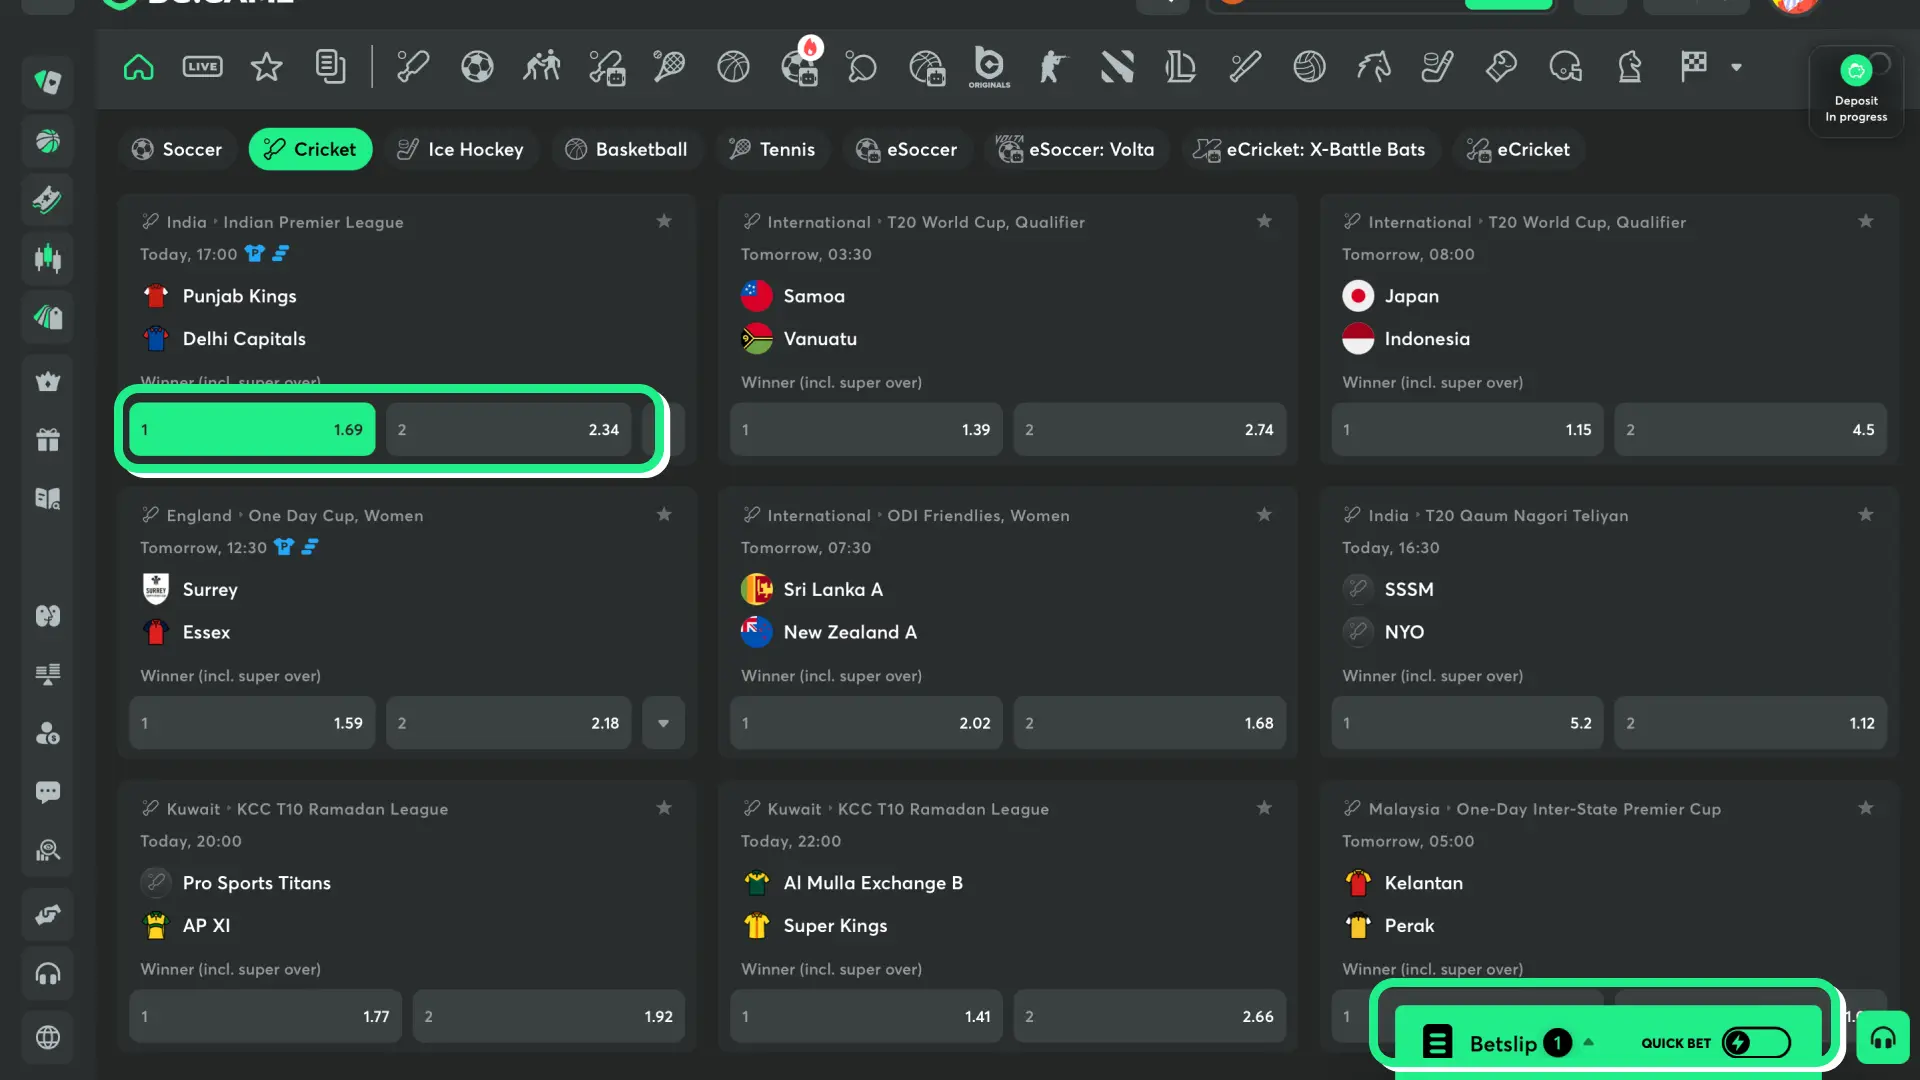This screenshot has width=1920, height=1080.
Task: Open the eSoccer tab
Action: 907,149
